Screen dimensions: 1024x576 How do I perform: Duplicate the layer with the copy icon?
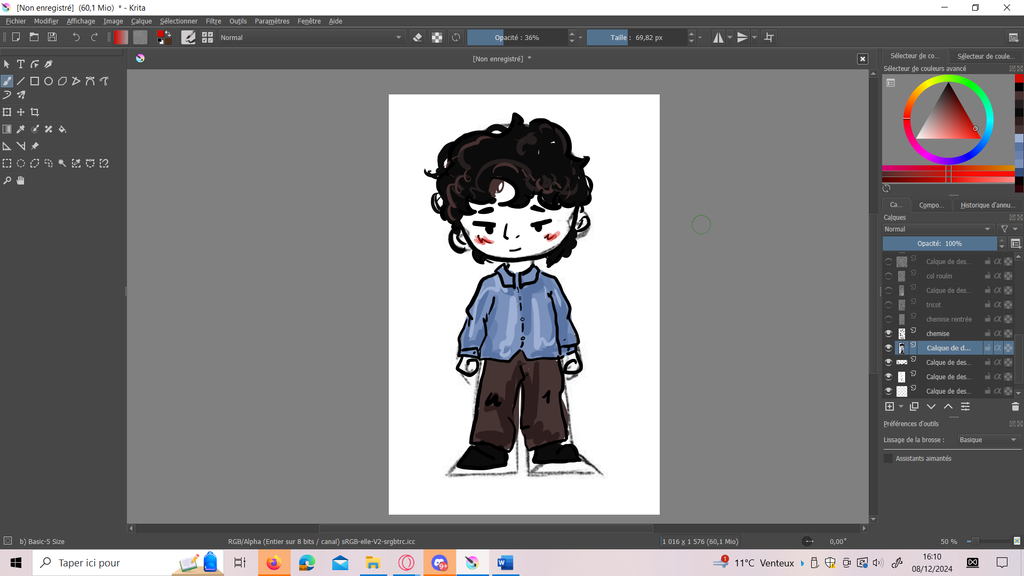pos(914,407)
